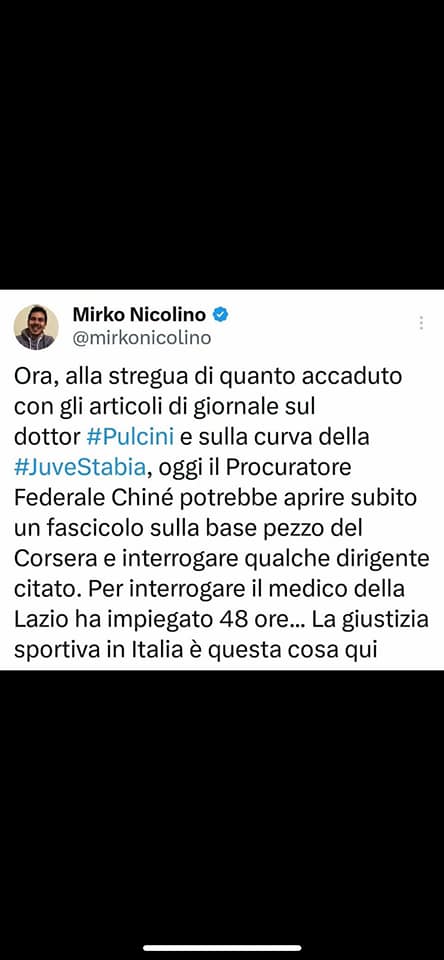Click the blue verified badge icon
This screenshot has height=960, width=444.
coord(220,315)
